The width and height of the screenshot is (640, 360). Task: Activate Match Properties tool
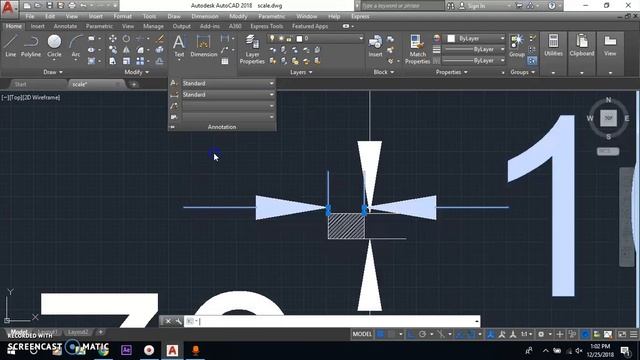pyautogui.click(x=418, y=49)
